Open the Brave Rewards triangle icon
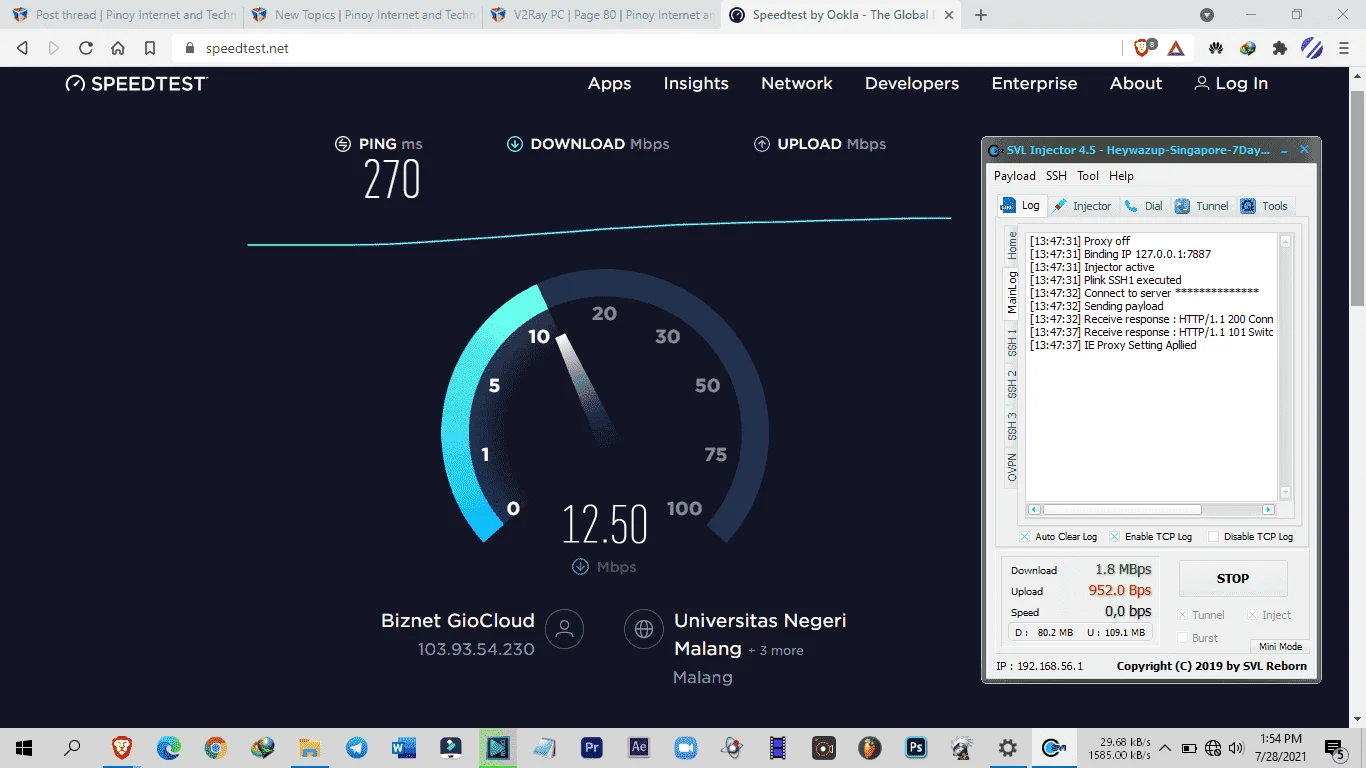 1176,48
